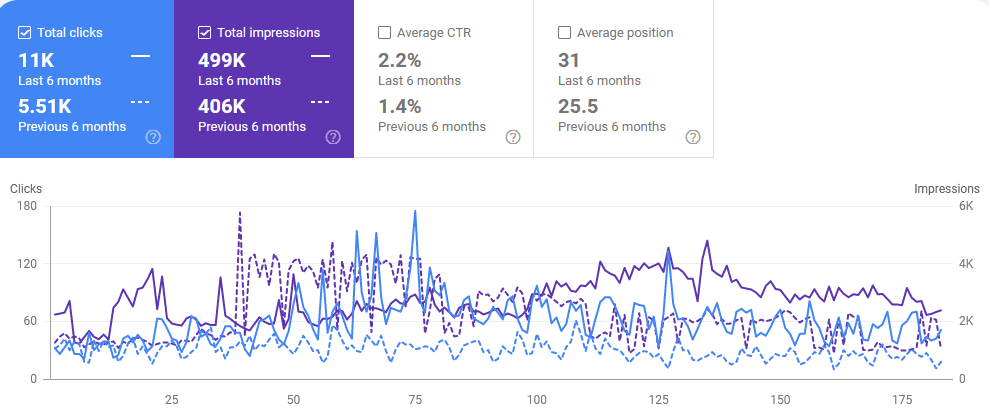The width and height of the screenshot is (989, 413).
Task: Click the 25.5 previous position value
Action: coord(578,106)
